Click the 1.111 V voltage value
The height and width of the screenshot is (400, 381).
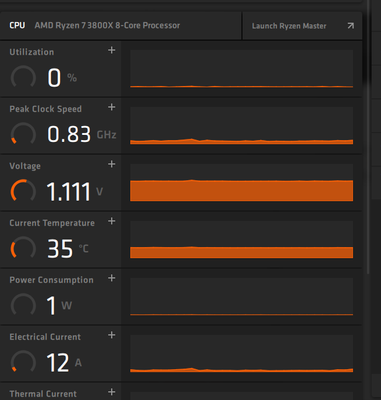pyautogui.click(x=75, y=192)
